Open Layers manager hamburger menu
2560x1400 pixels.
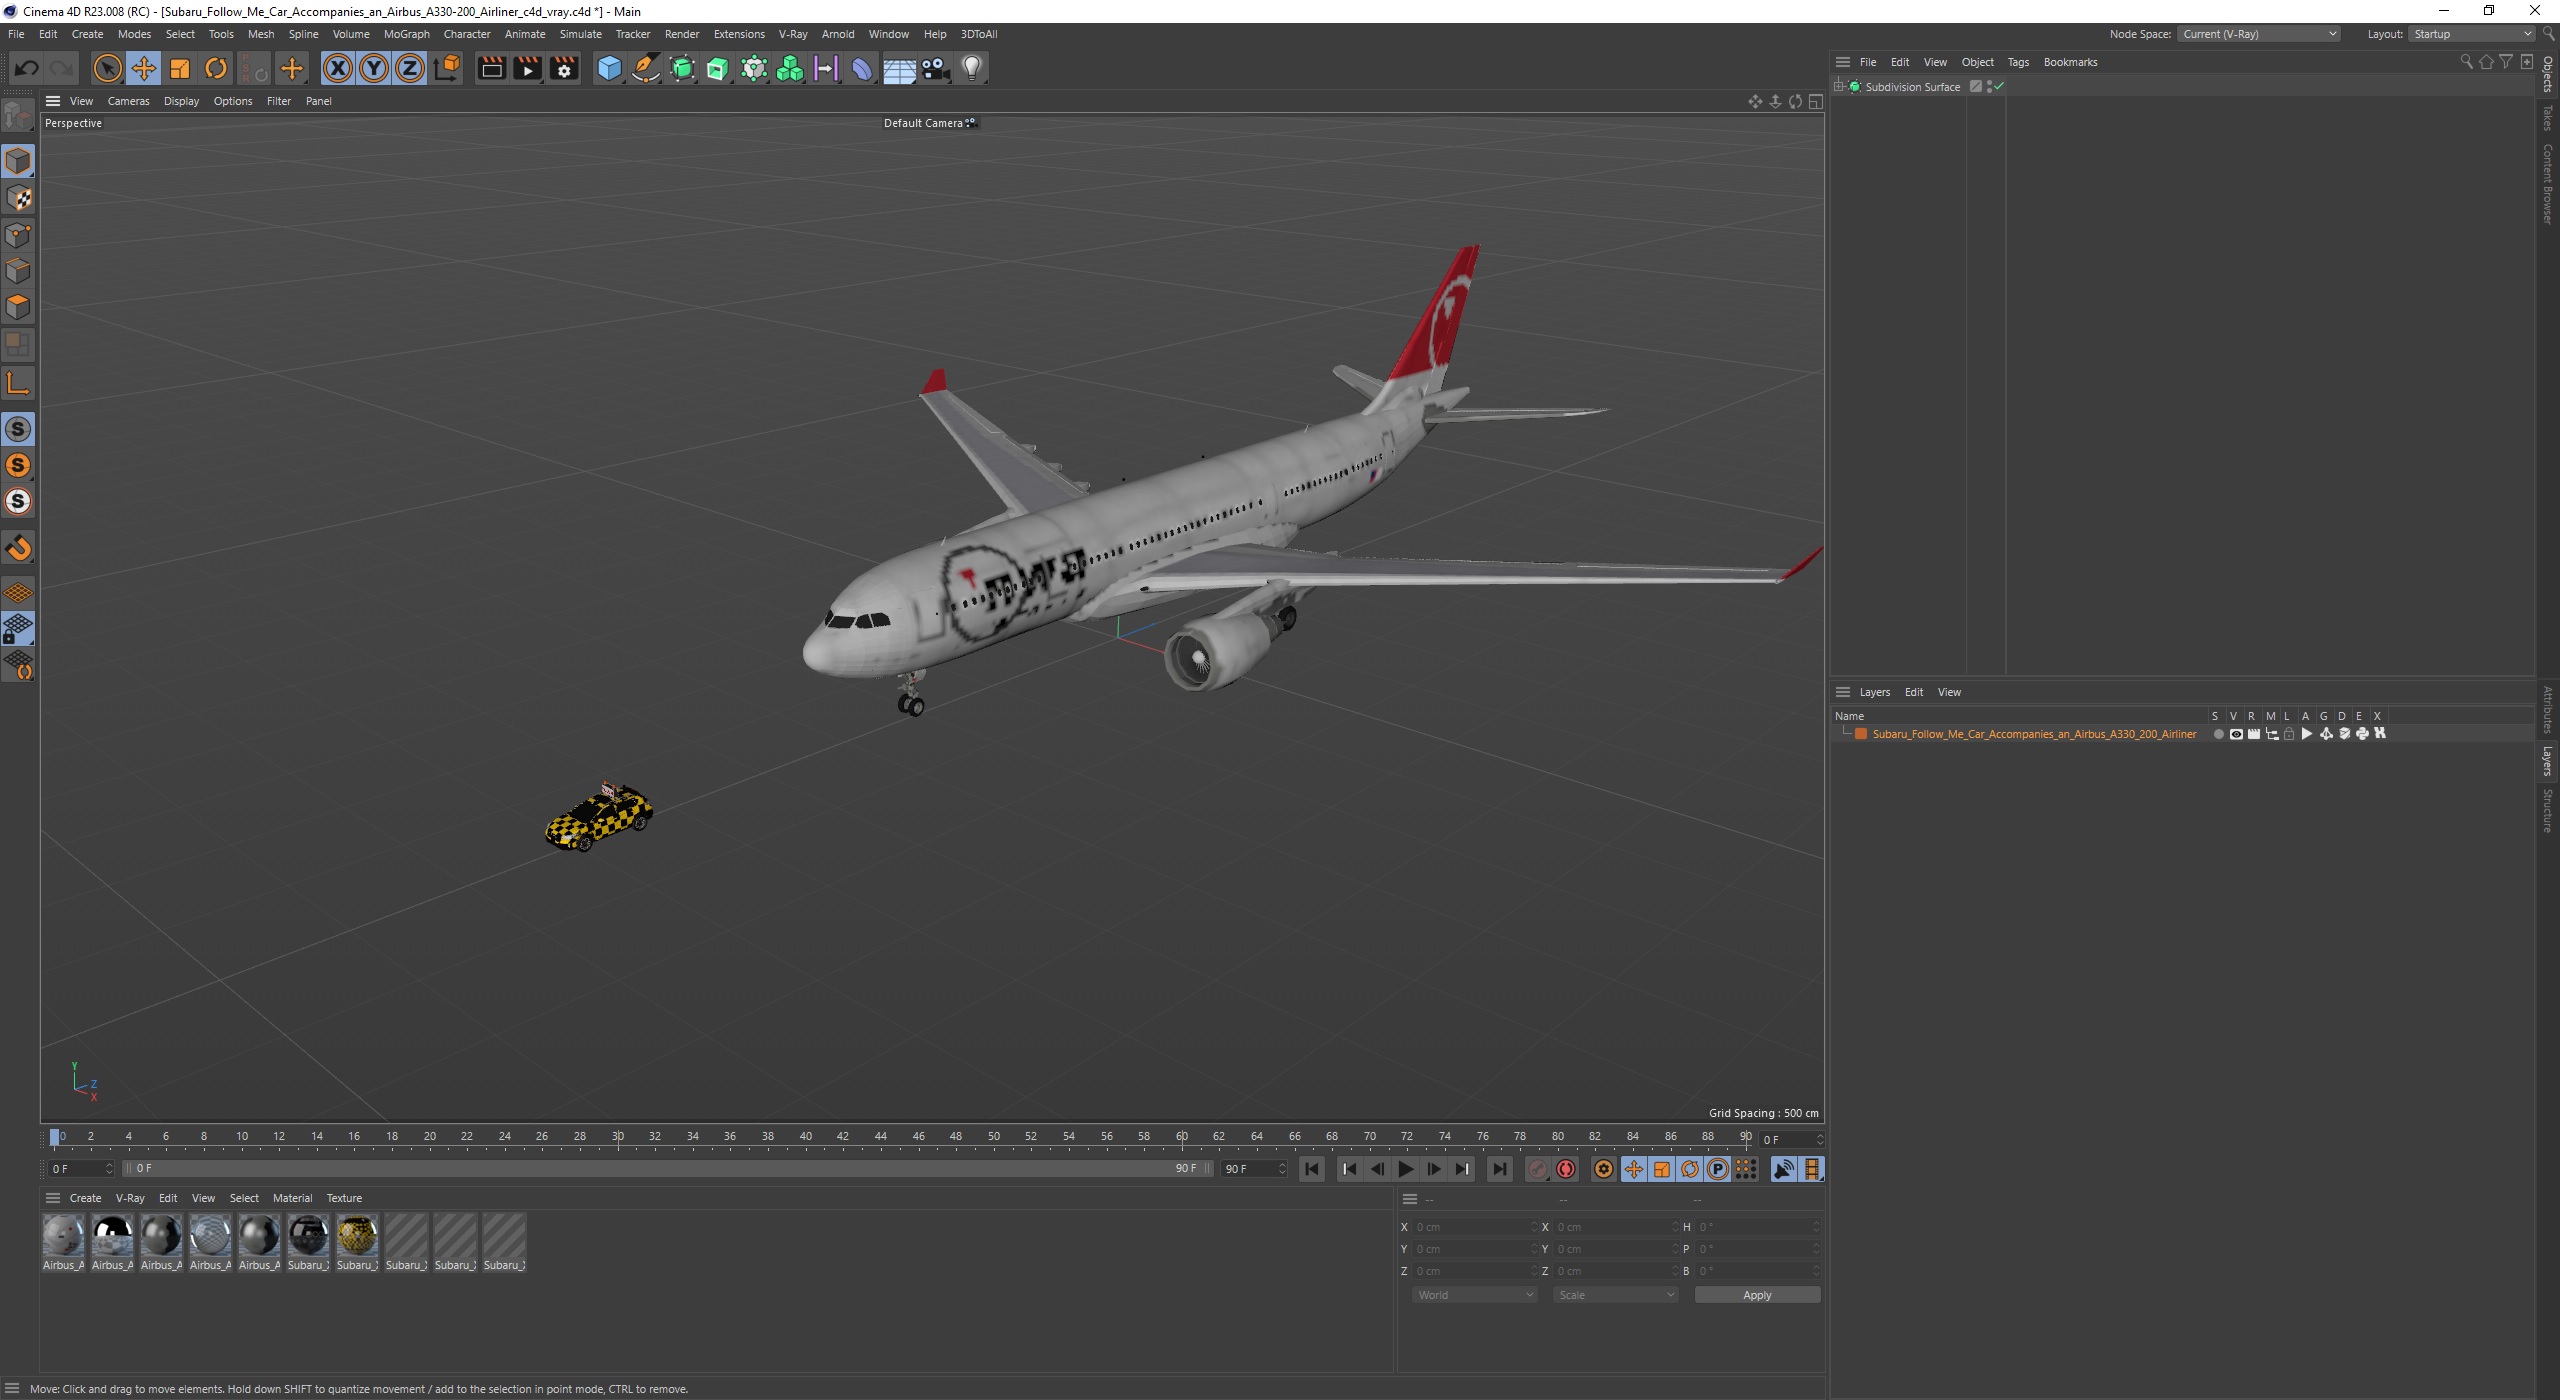point(1843,692)
